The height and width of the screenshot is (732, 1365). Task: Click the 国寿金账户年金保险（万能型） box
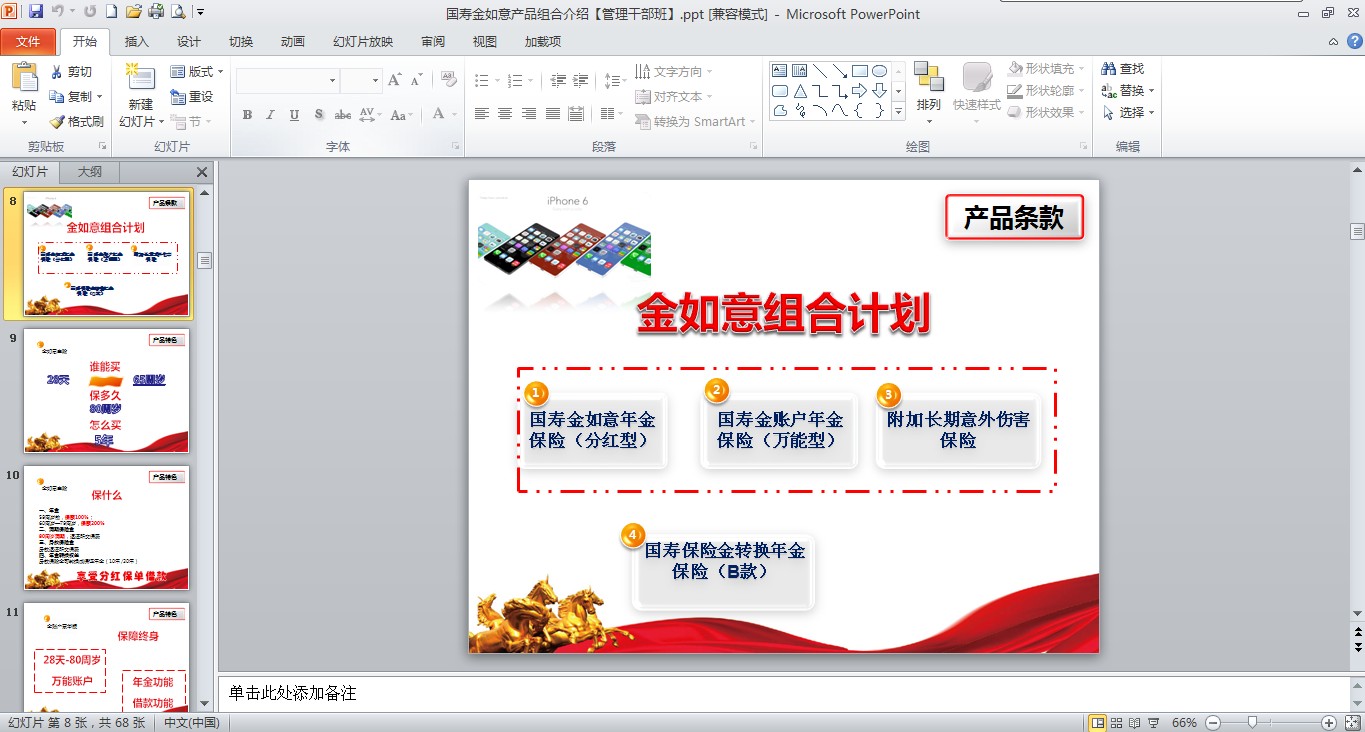pyautogui.click(x=780, y=430)
